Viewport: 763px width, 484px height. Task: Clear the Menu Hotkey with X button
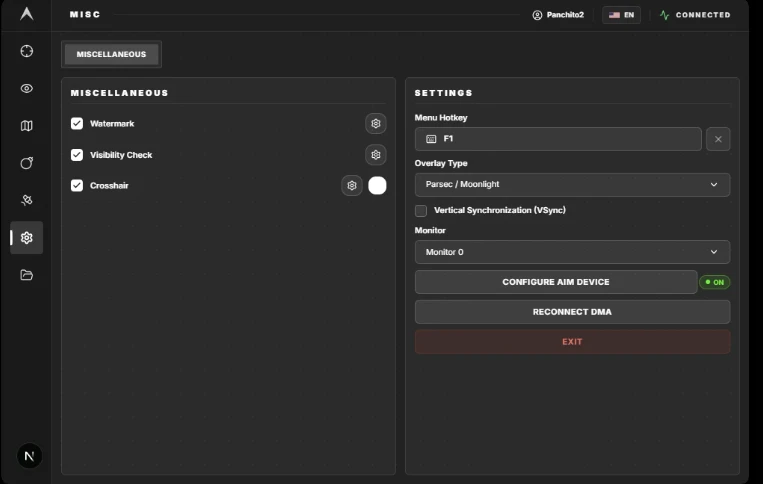tap(718, 139)
